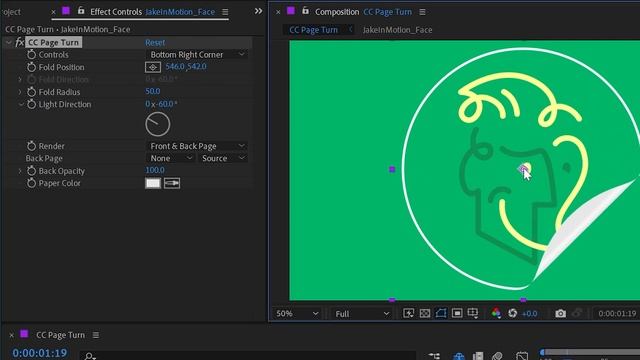Open grid and guide options icon
Viewport: 640px width, 360px height.
coord(473,313)
